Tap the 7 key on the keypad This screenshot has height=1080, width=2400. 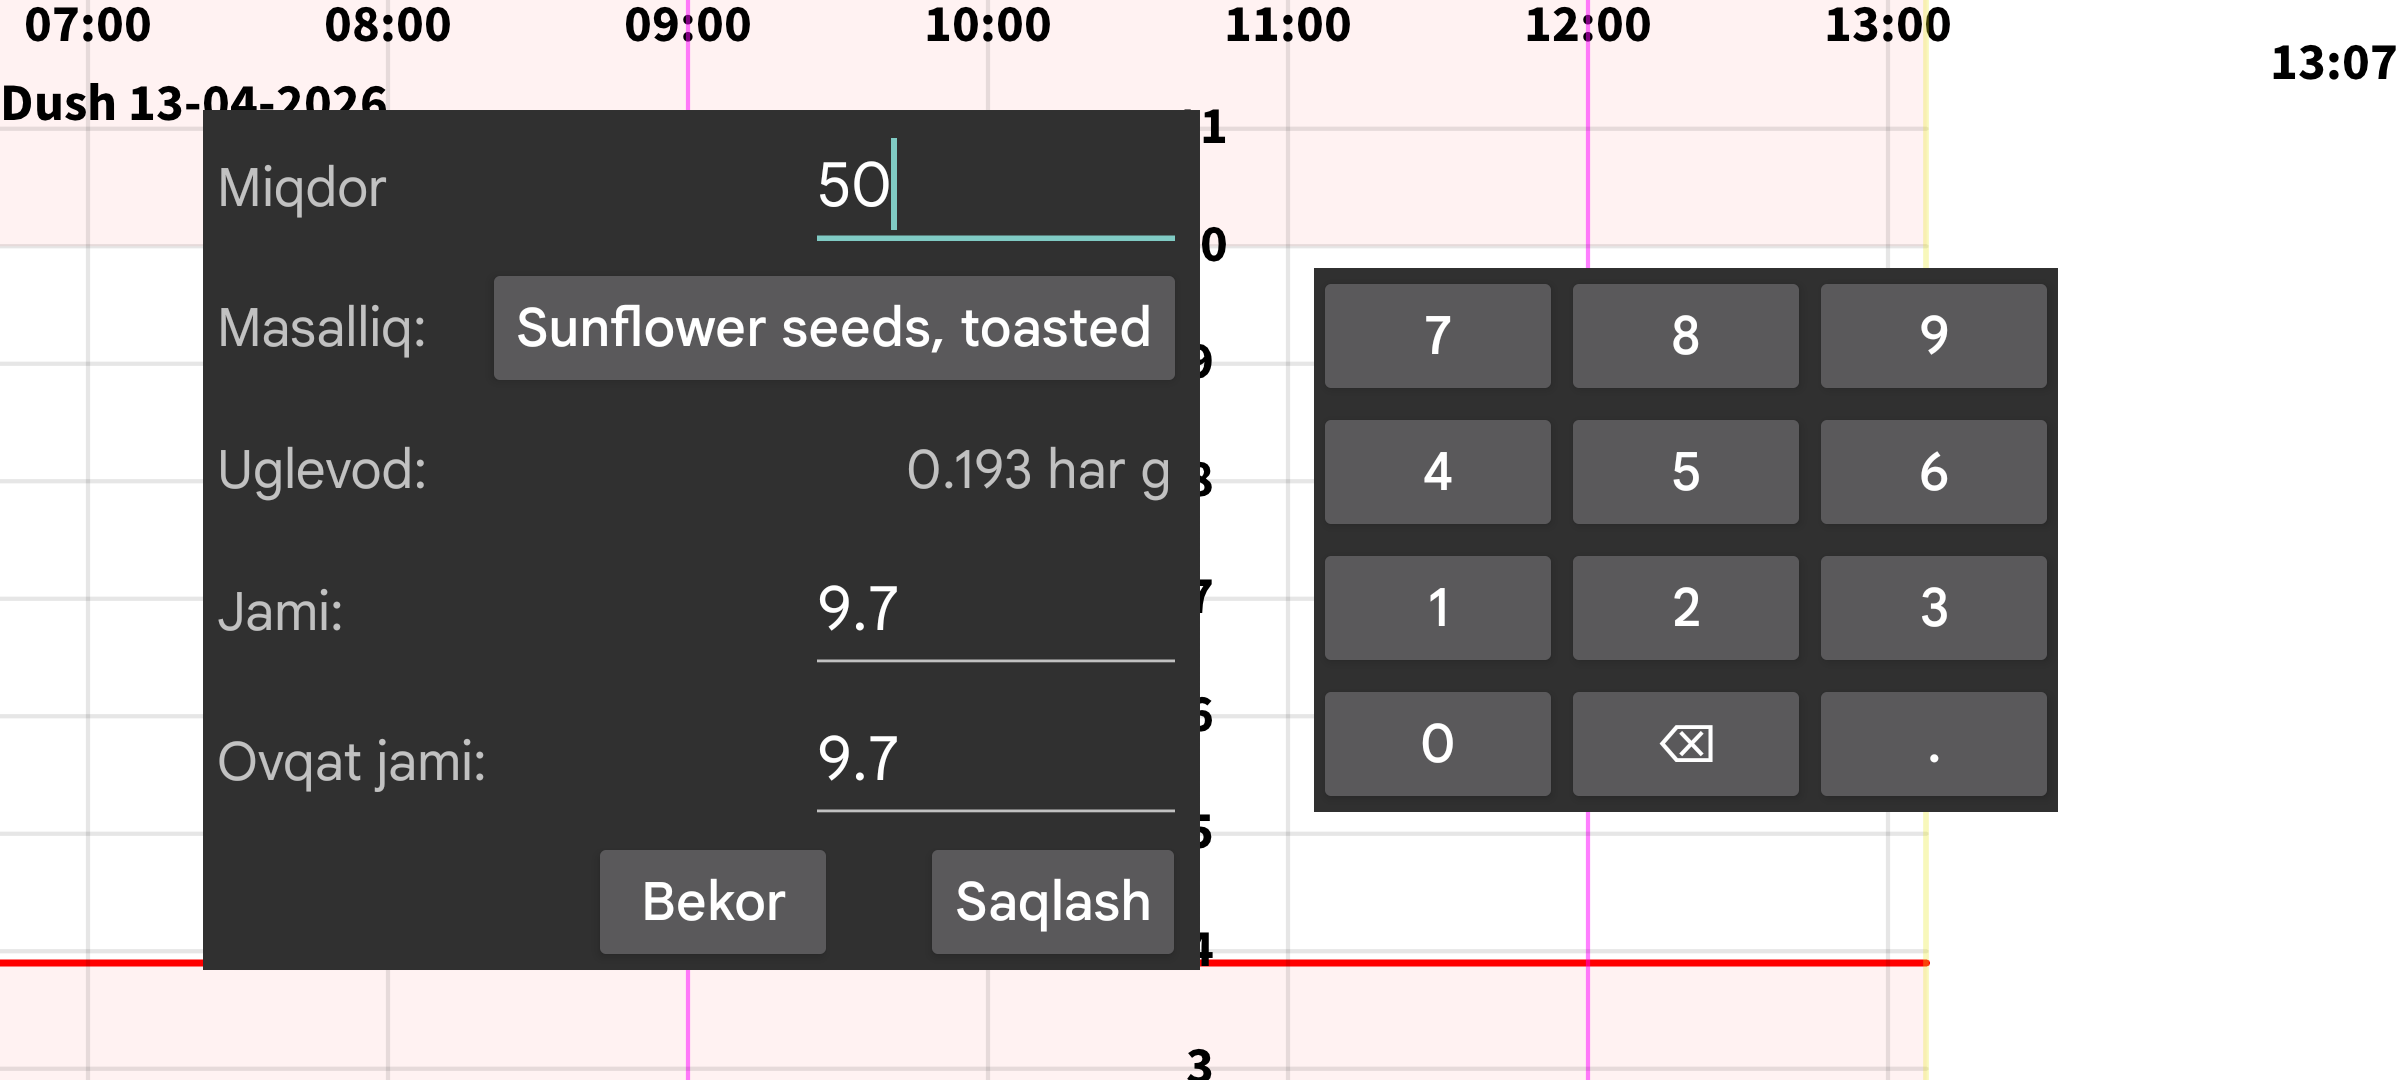point(1437,336)
